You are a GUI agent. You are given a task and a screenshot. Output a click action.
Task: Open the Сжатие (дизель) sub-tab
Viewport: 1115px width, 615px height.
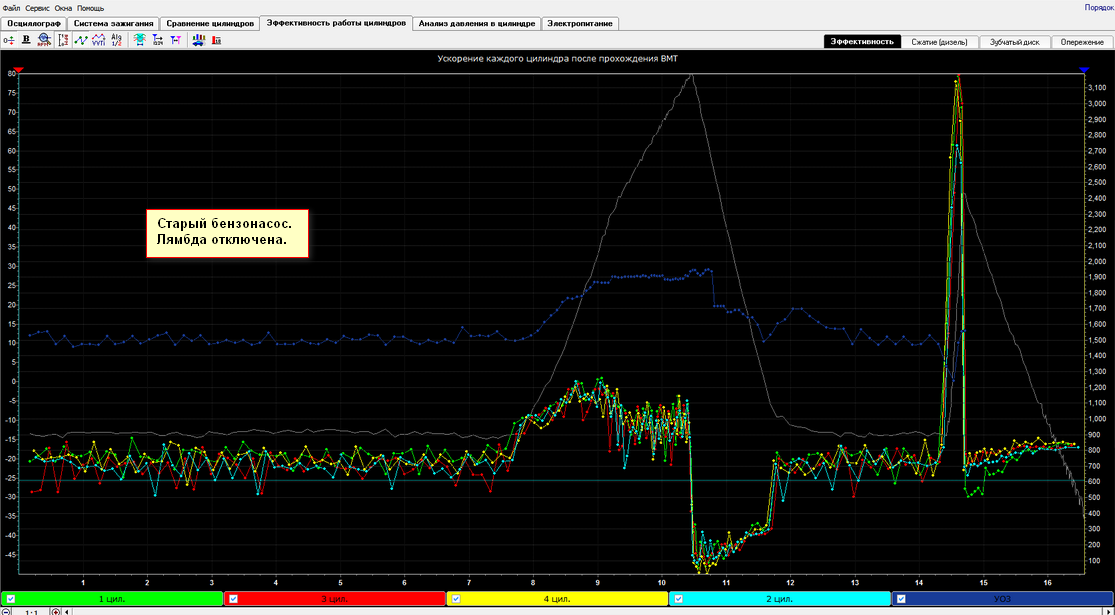(939, 42)
